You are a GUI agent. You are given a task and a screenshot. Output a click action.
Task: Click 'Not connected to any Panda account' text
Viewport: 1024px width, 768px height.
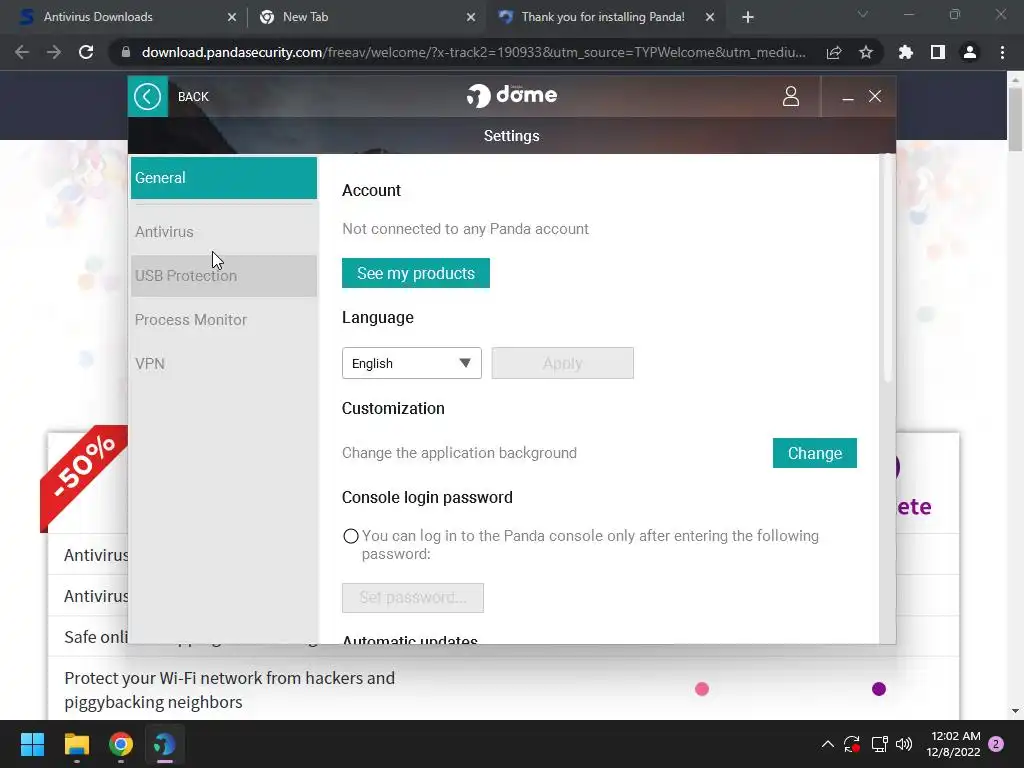pos(465,229)
